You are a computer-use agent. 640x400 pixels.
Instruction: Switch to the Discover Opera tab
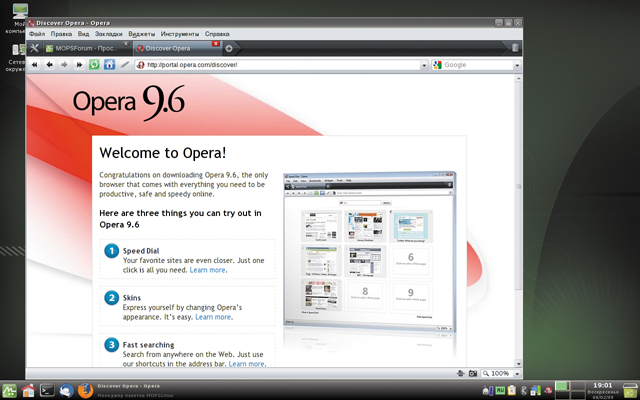[178, 49]
